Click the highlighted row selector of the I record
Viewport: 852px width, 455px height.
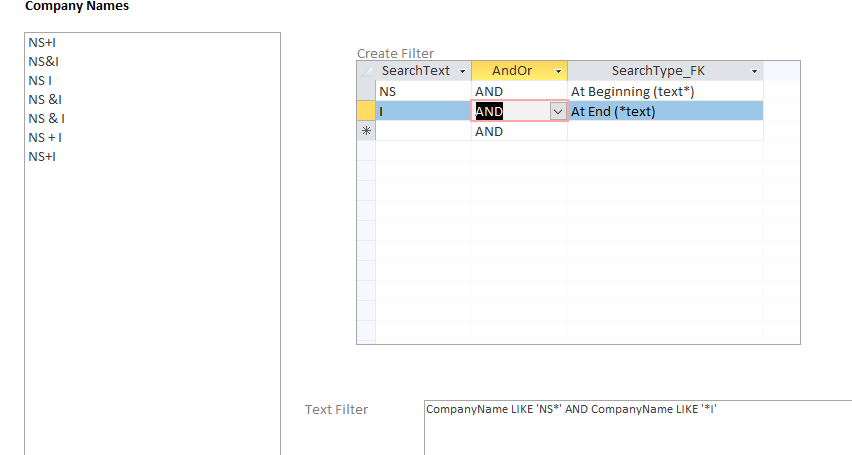(x=366, y=111)
